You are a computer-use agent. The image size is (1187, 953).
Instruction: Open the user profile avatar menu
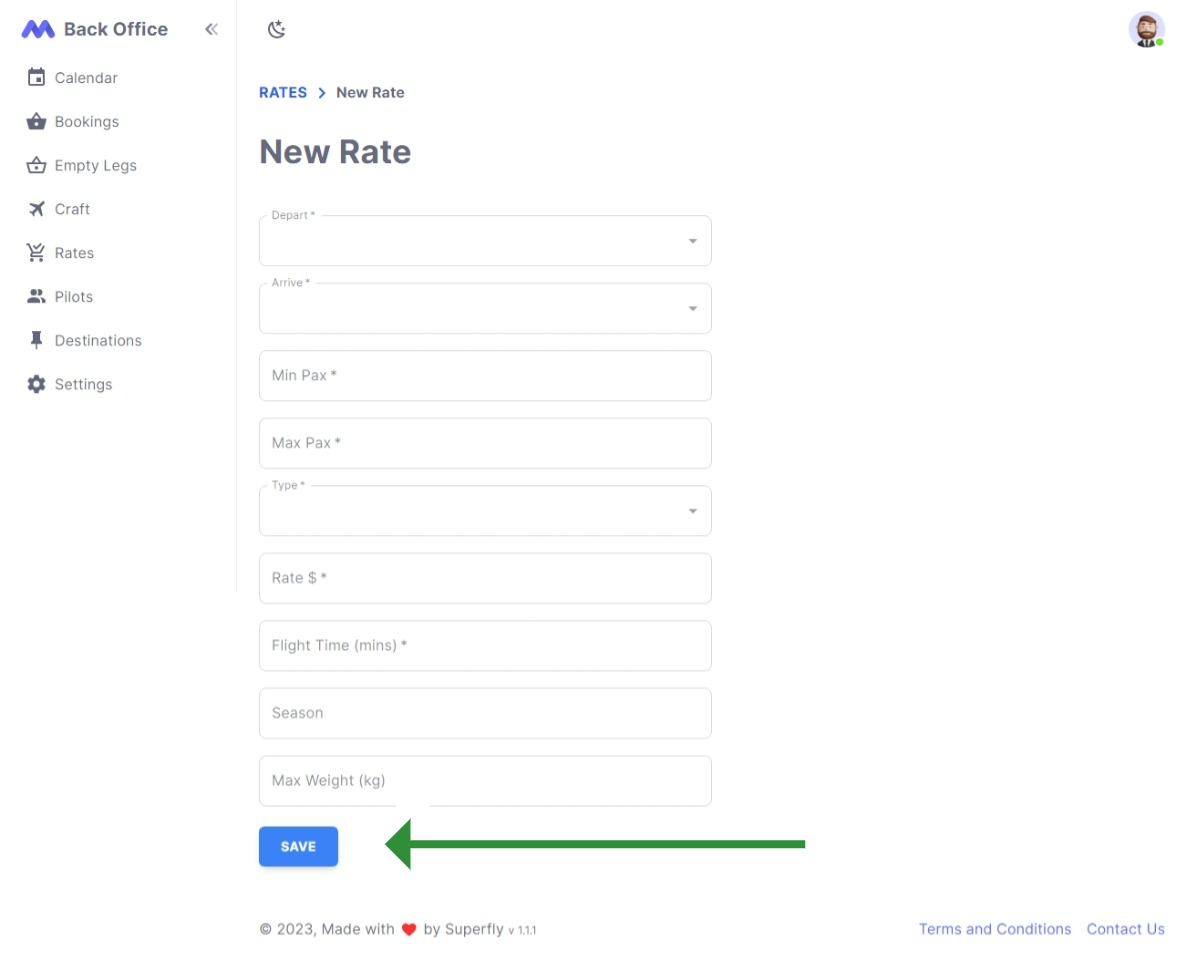pyautogui.click(x=1146, y=29)
